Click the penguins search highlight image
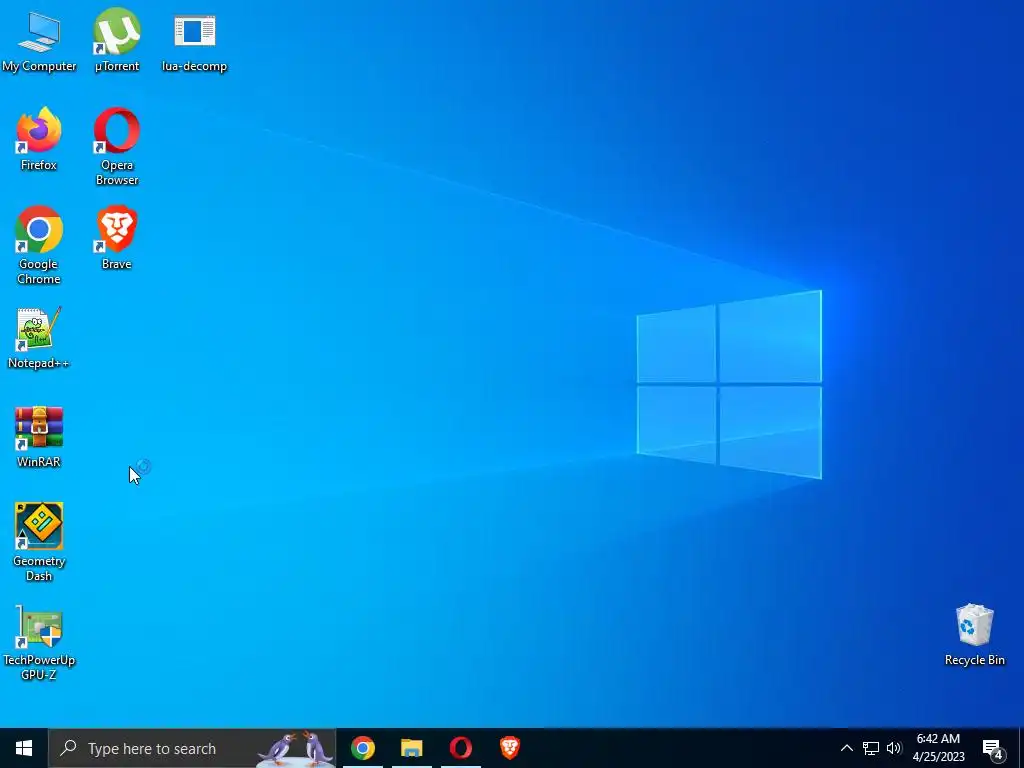The height and width of the screenshot is (768, 1024). 296,748
